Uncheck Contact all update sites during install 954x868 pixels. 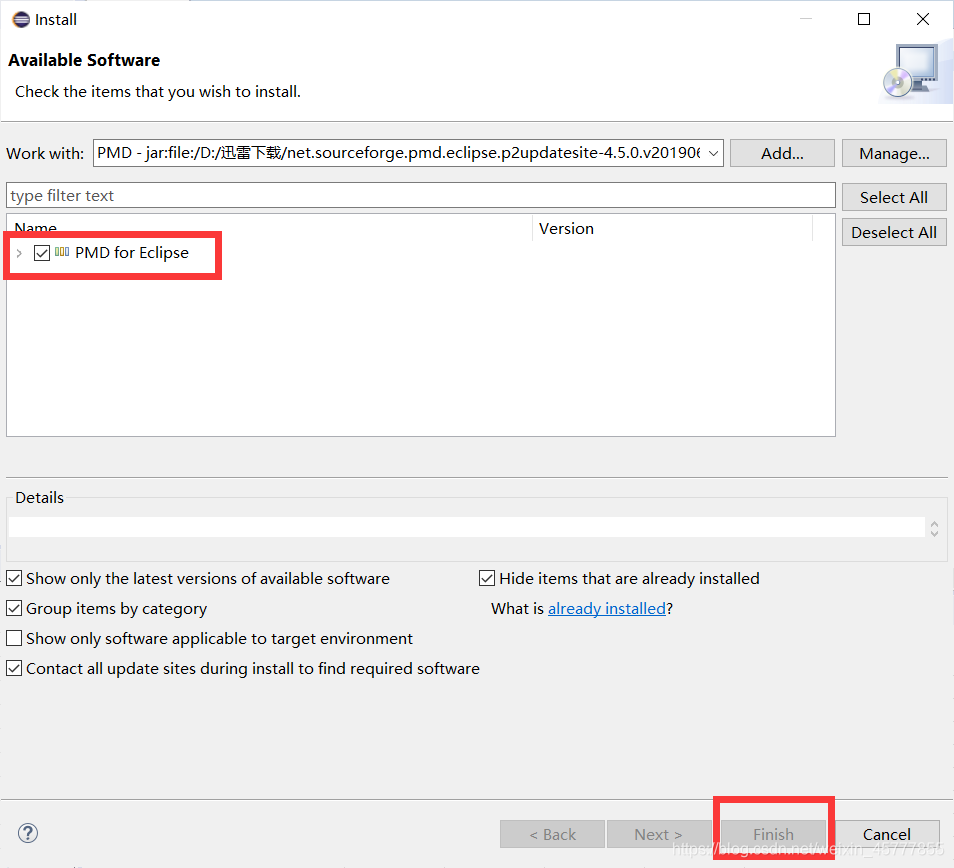pos(14,668)
